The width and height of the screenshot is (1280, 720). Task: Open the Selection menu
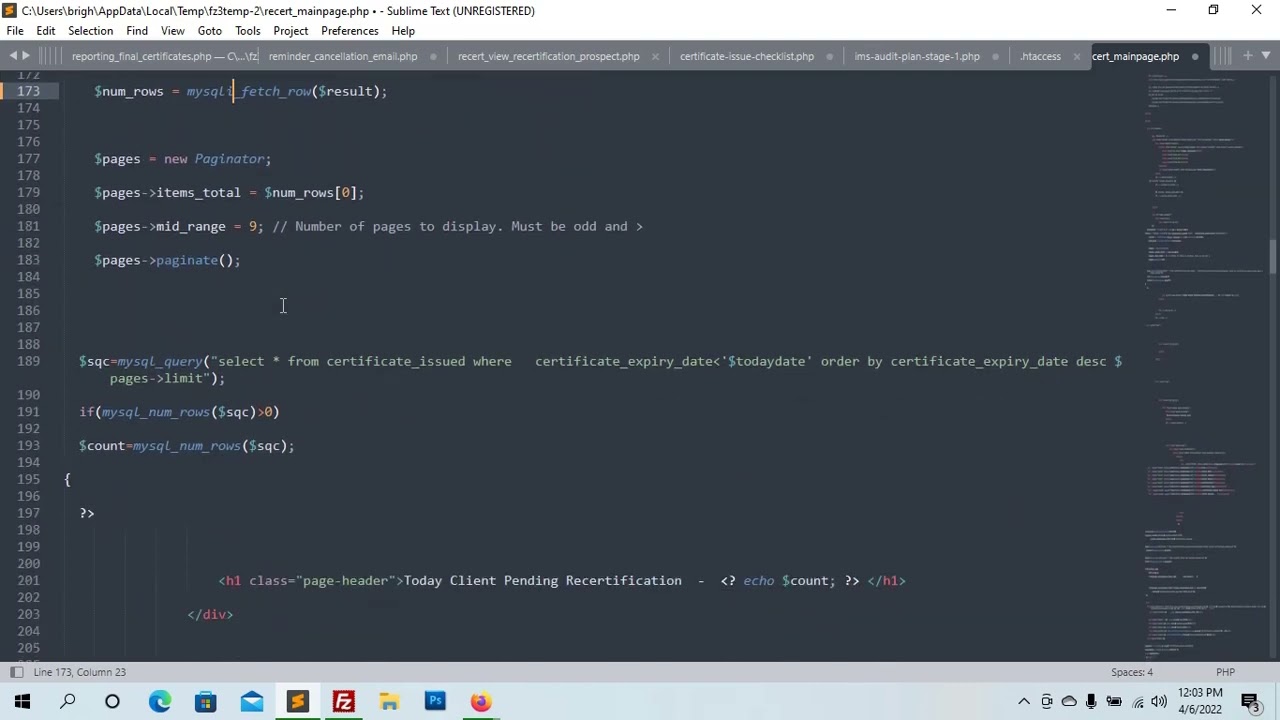click(x=90, y=31)
